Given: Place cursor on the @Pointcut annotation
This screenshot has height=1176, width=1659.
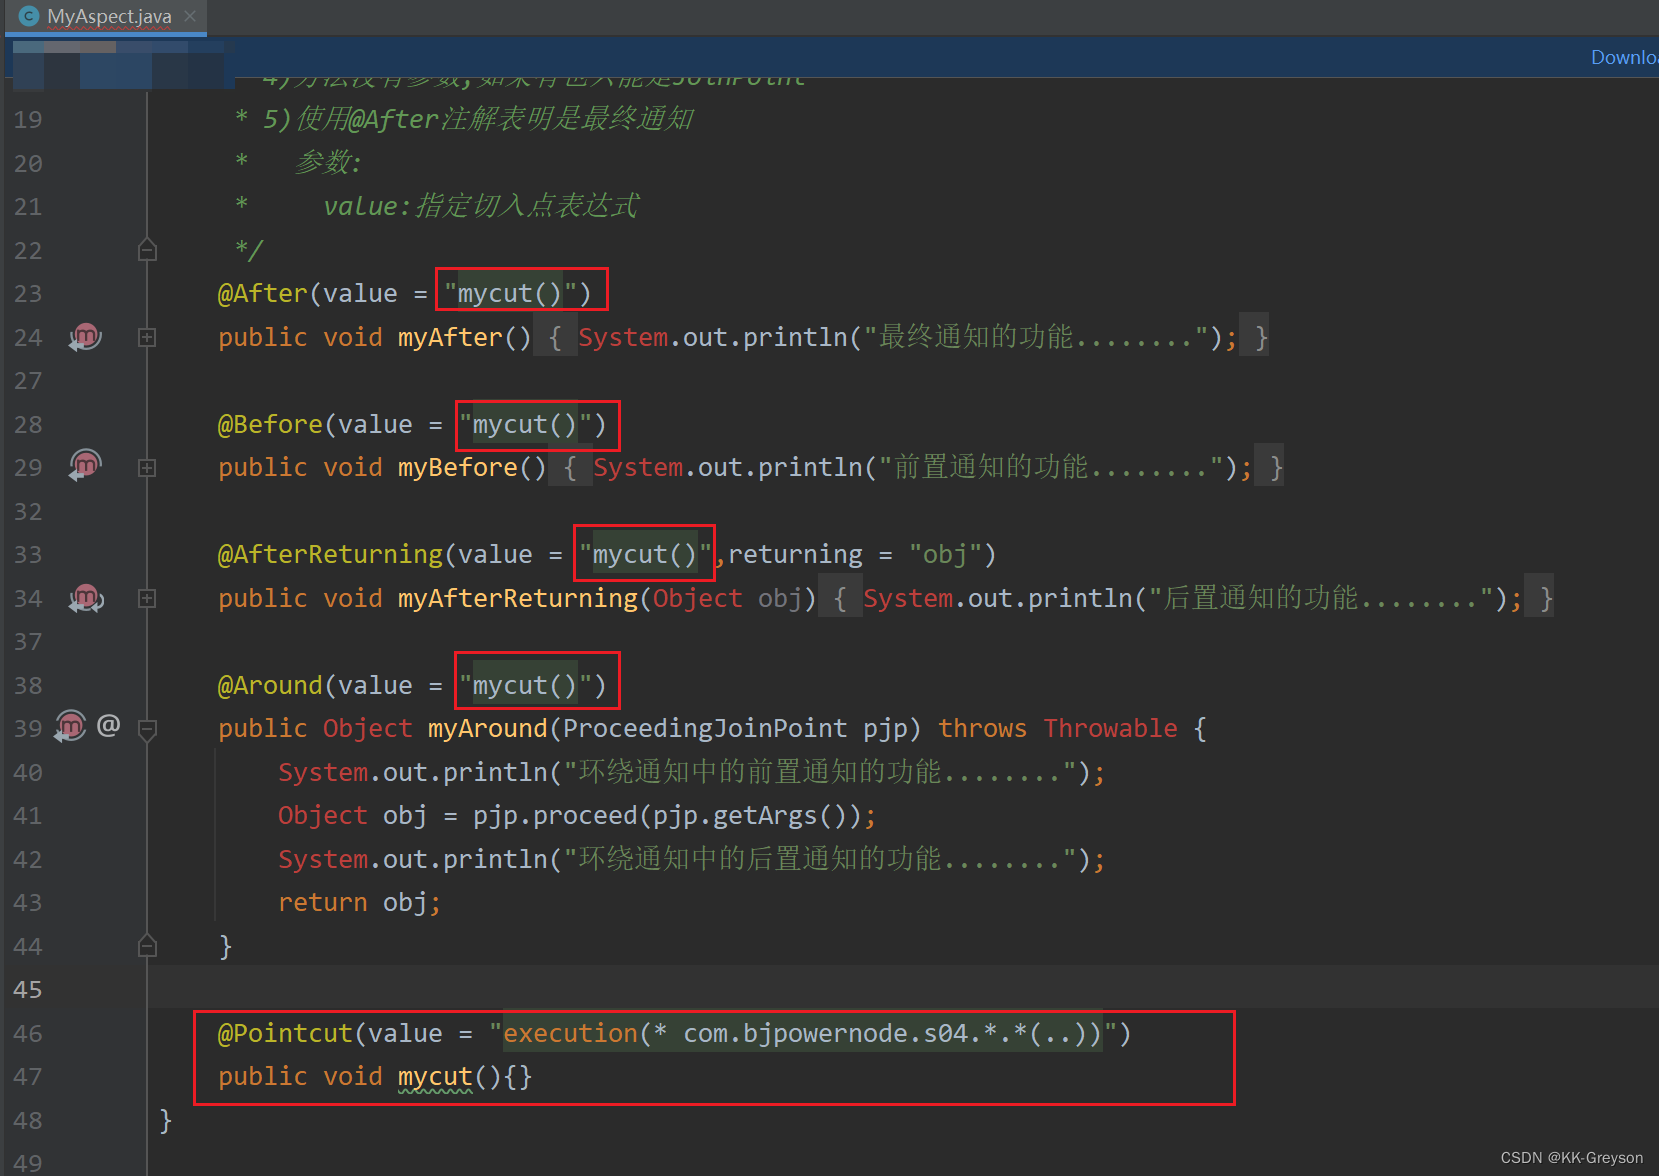Looking at the screenshot, I should pos(286,1034).
